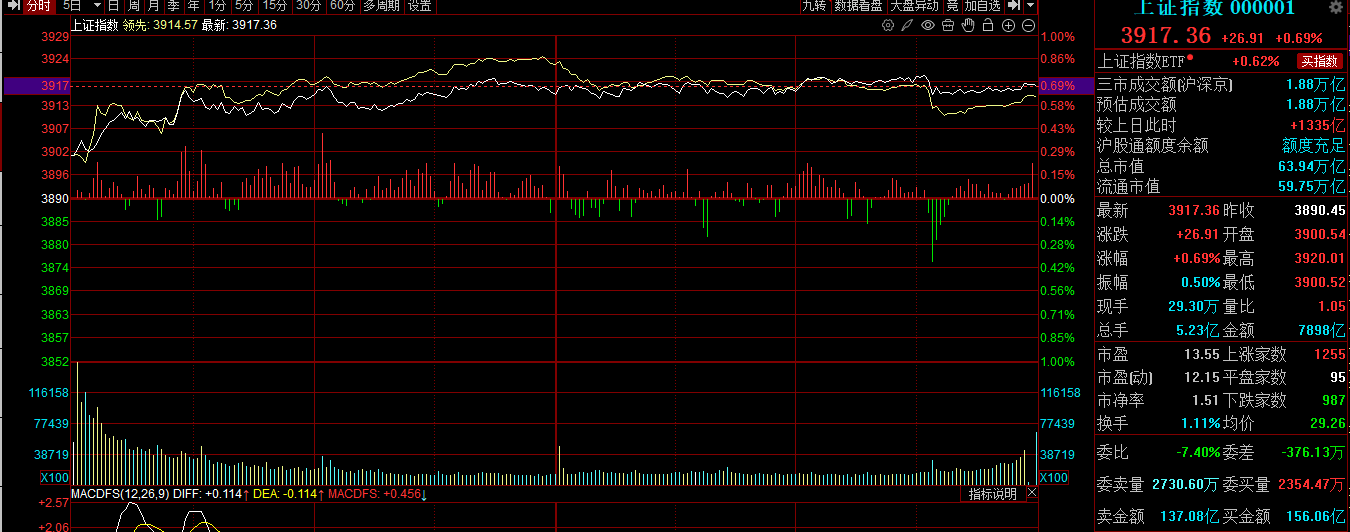Switch to the 15分 period tab
Image resolution: width=1350 pixels, height=532 pixels.
coord(275,6)
